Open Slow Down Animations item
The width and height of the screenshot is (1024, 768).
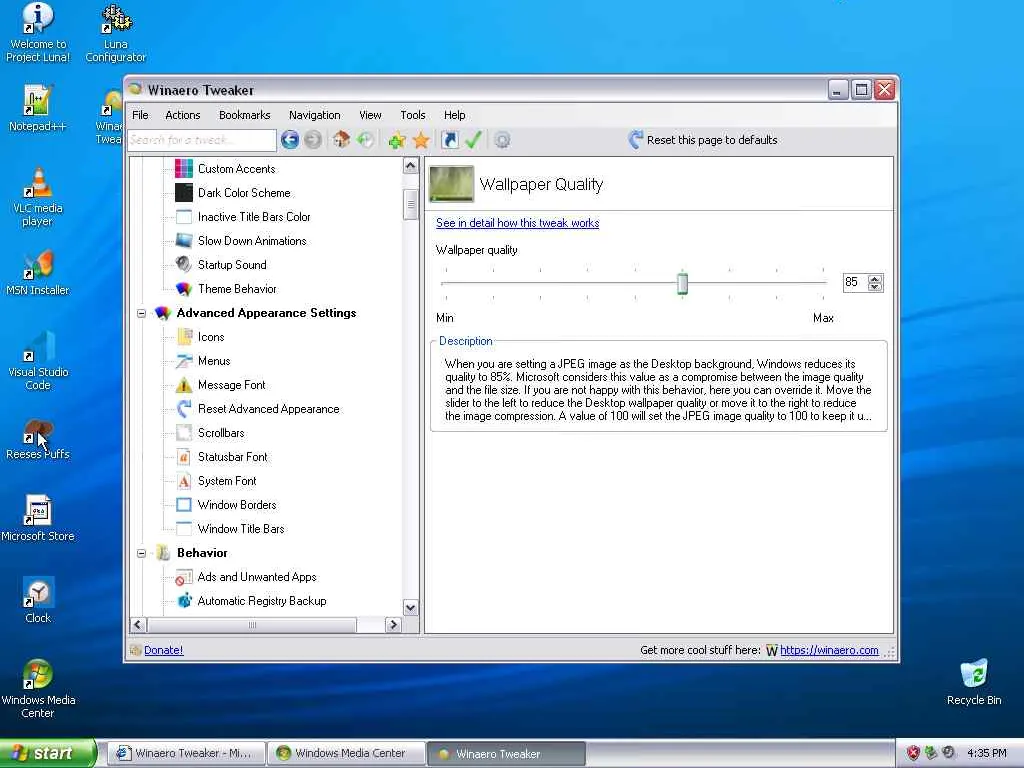252,241
